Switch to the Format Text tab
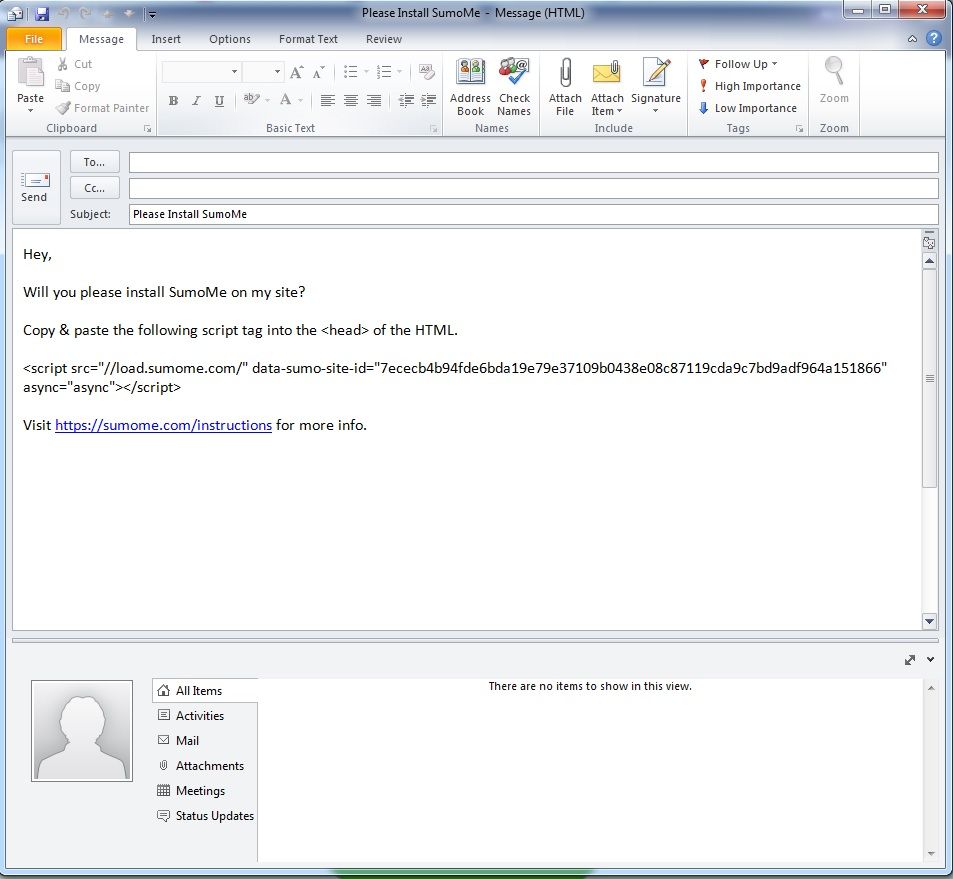Viewport: 953px width, 879px height. [308, 39]
